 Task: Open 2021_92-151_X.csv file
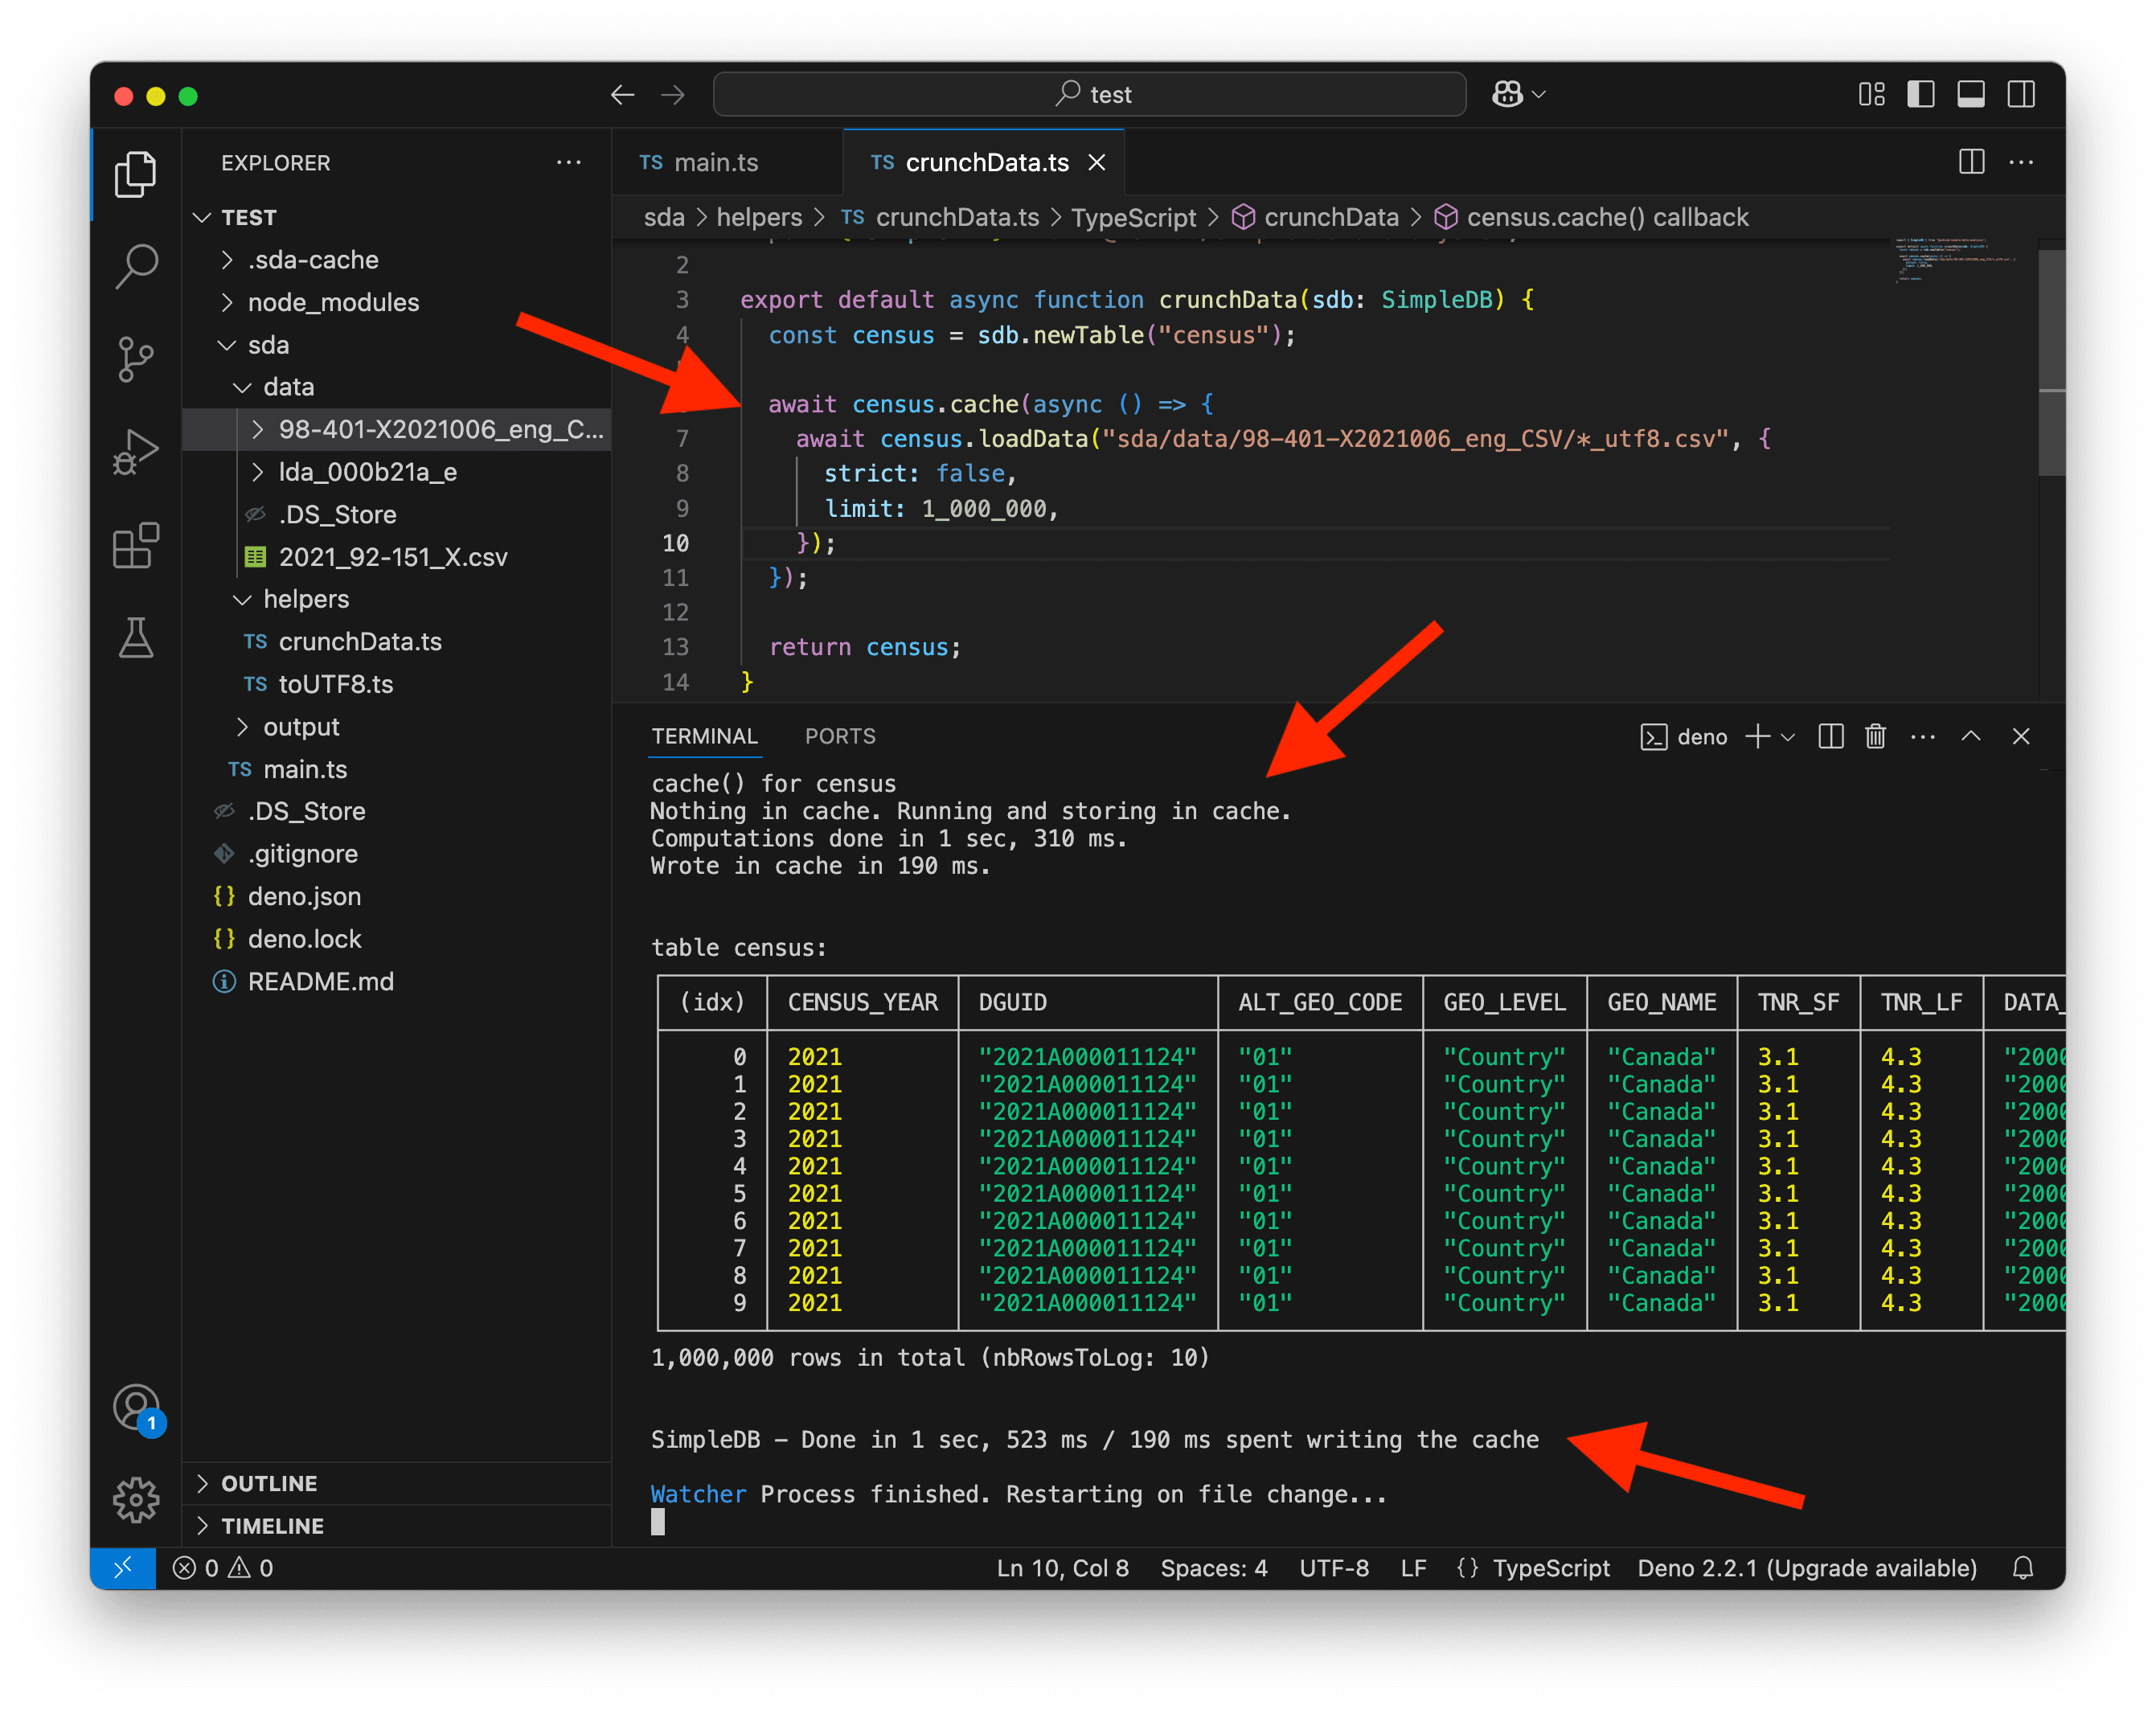[x=396, y=557]
